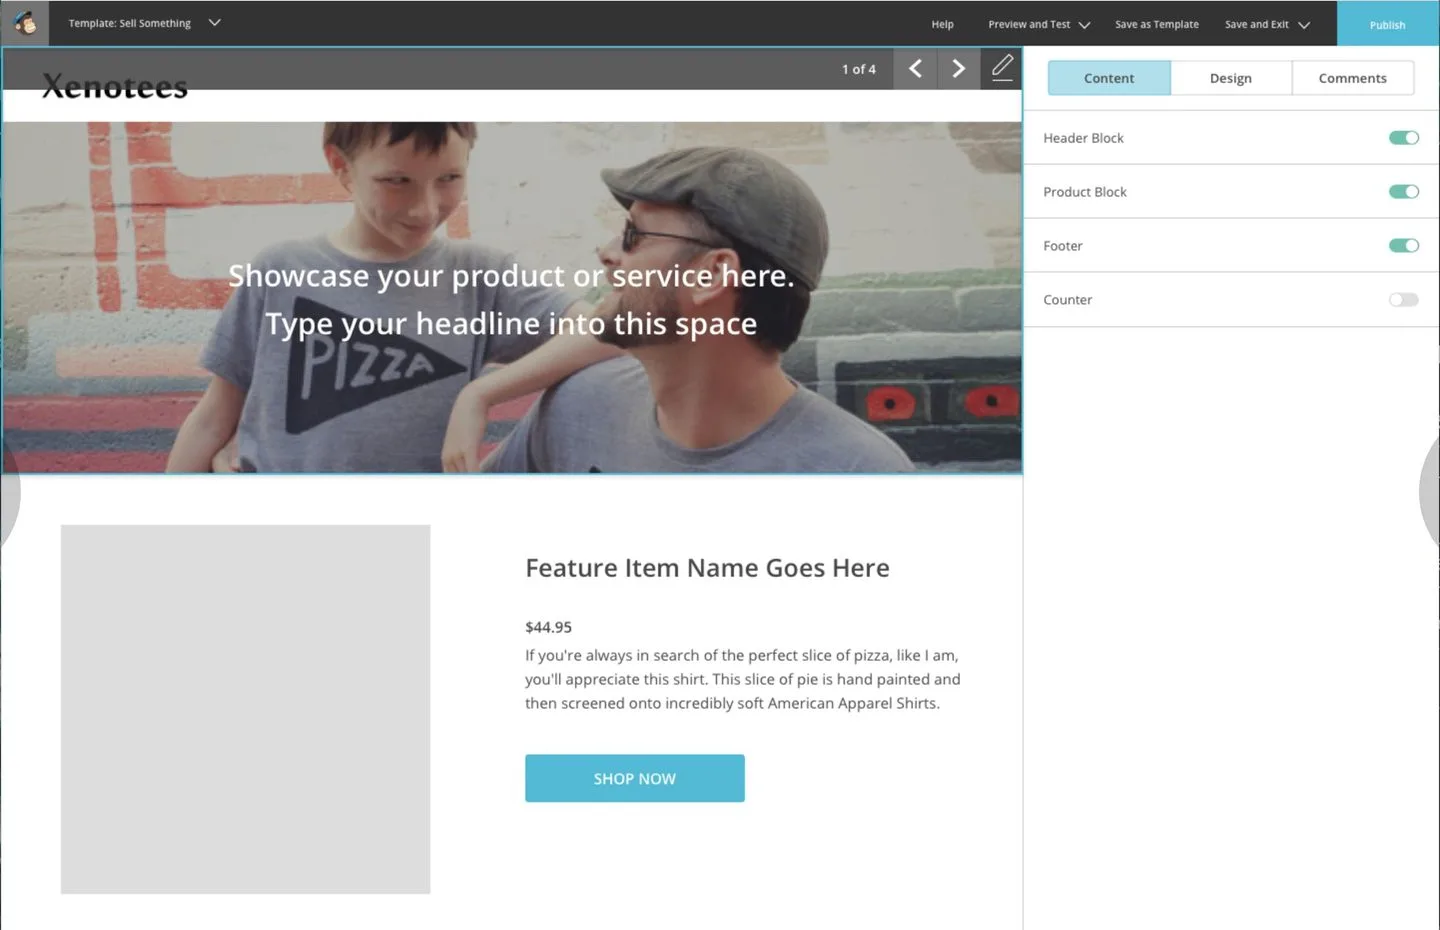Select the Content tab

point(1108,77)
